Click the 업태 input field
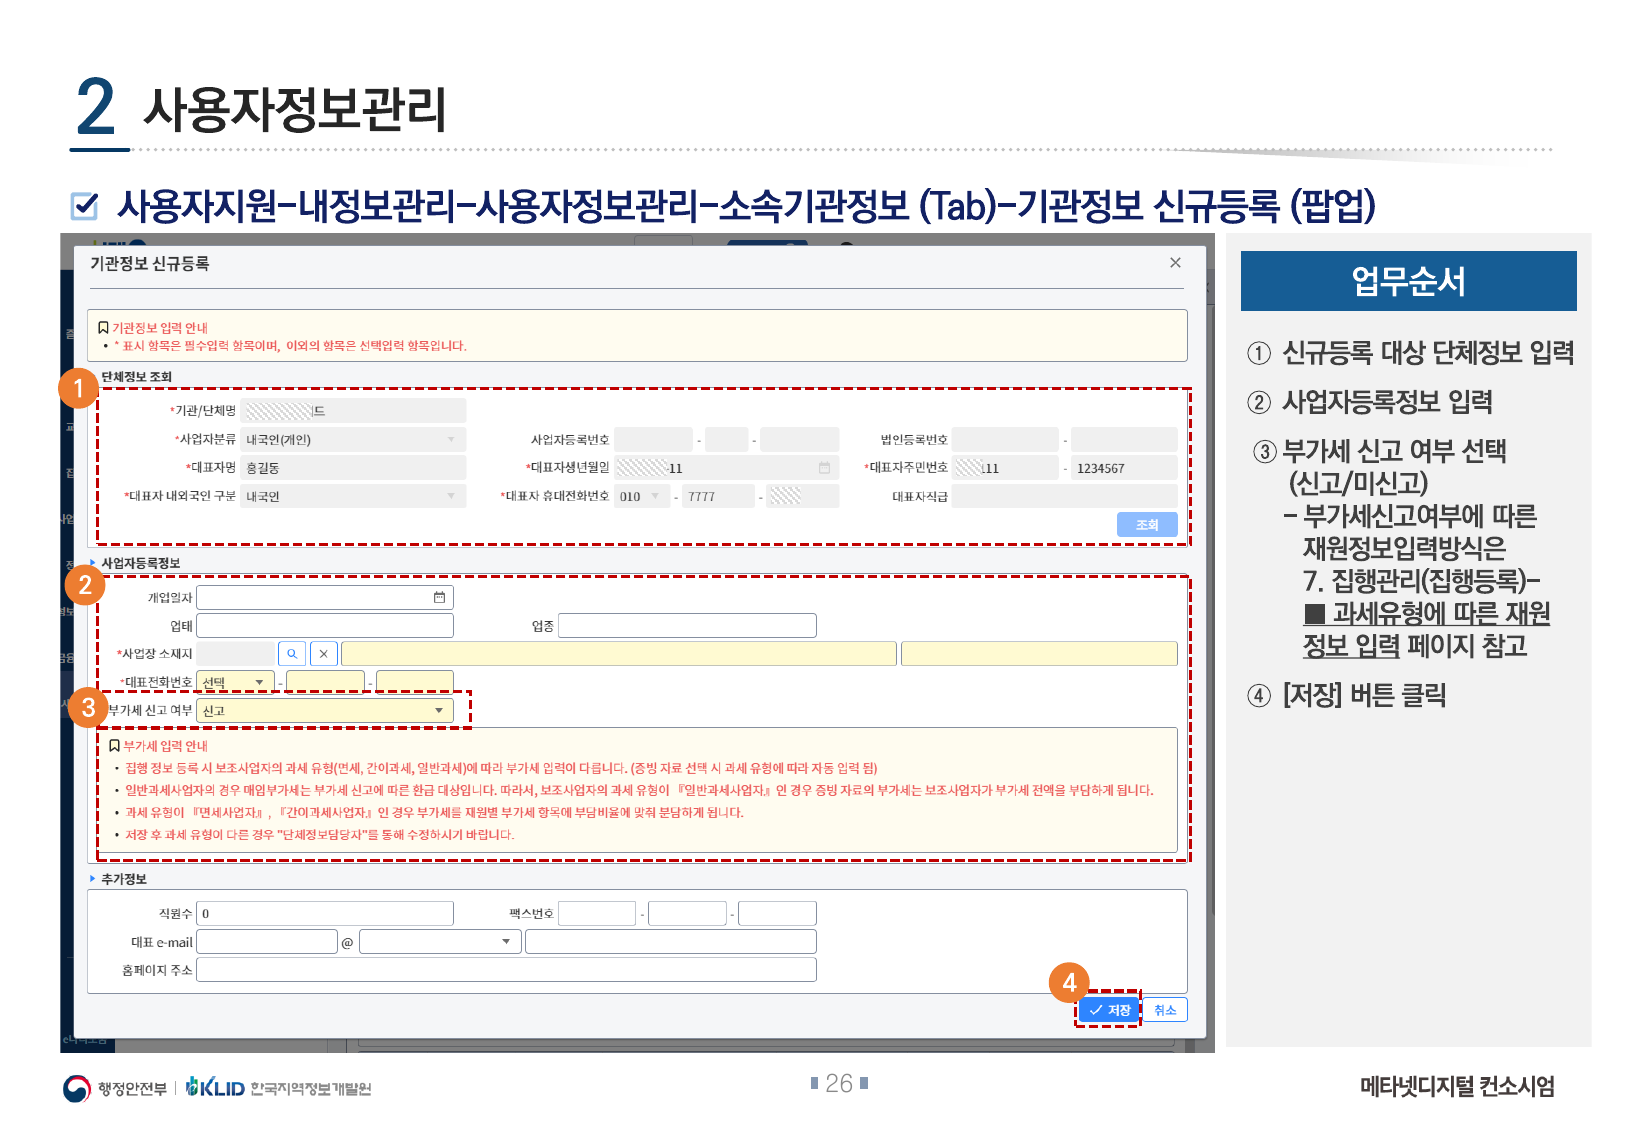The width and height of the screenshot is (1626, 1125). point(325,626)
